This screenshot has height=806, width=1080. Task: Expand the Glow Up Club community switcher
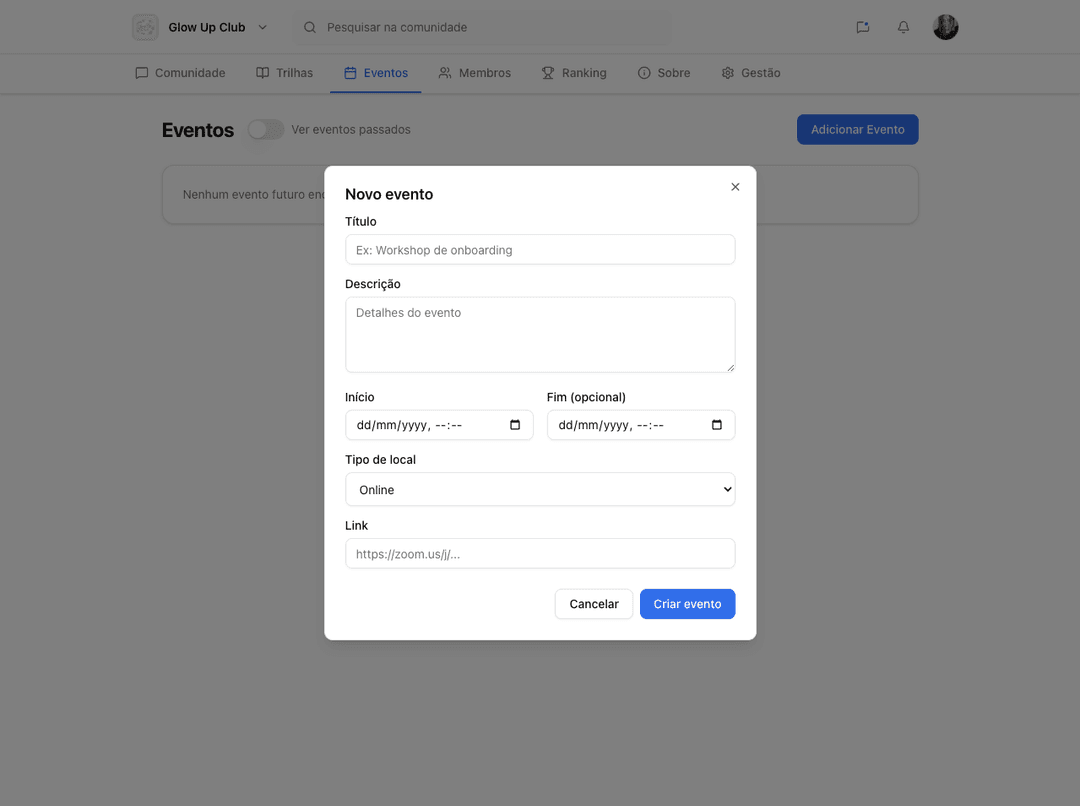tap(262, 27)
